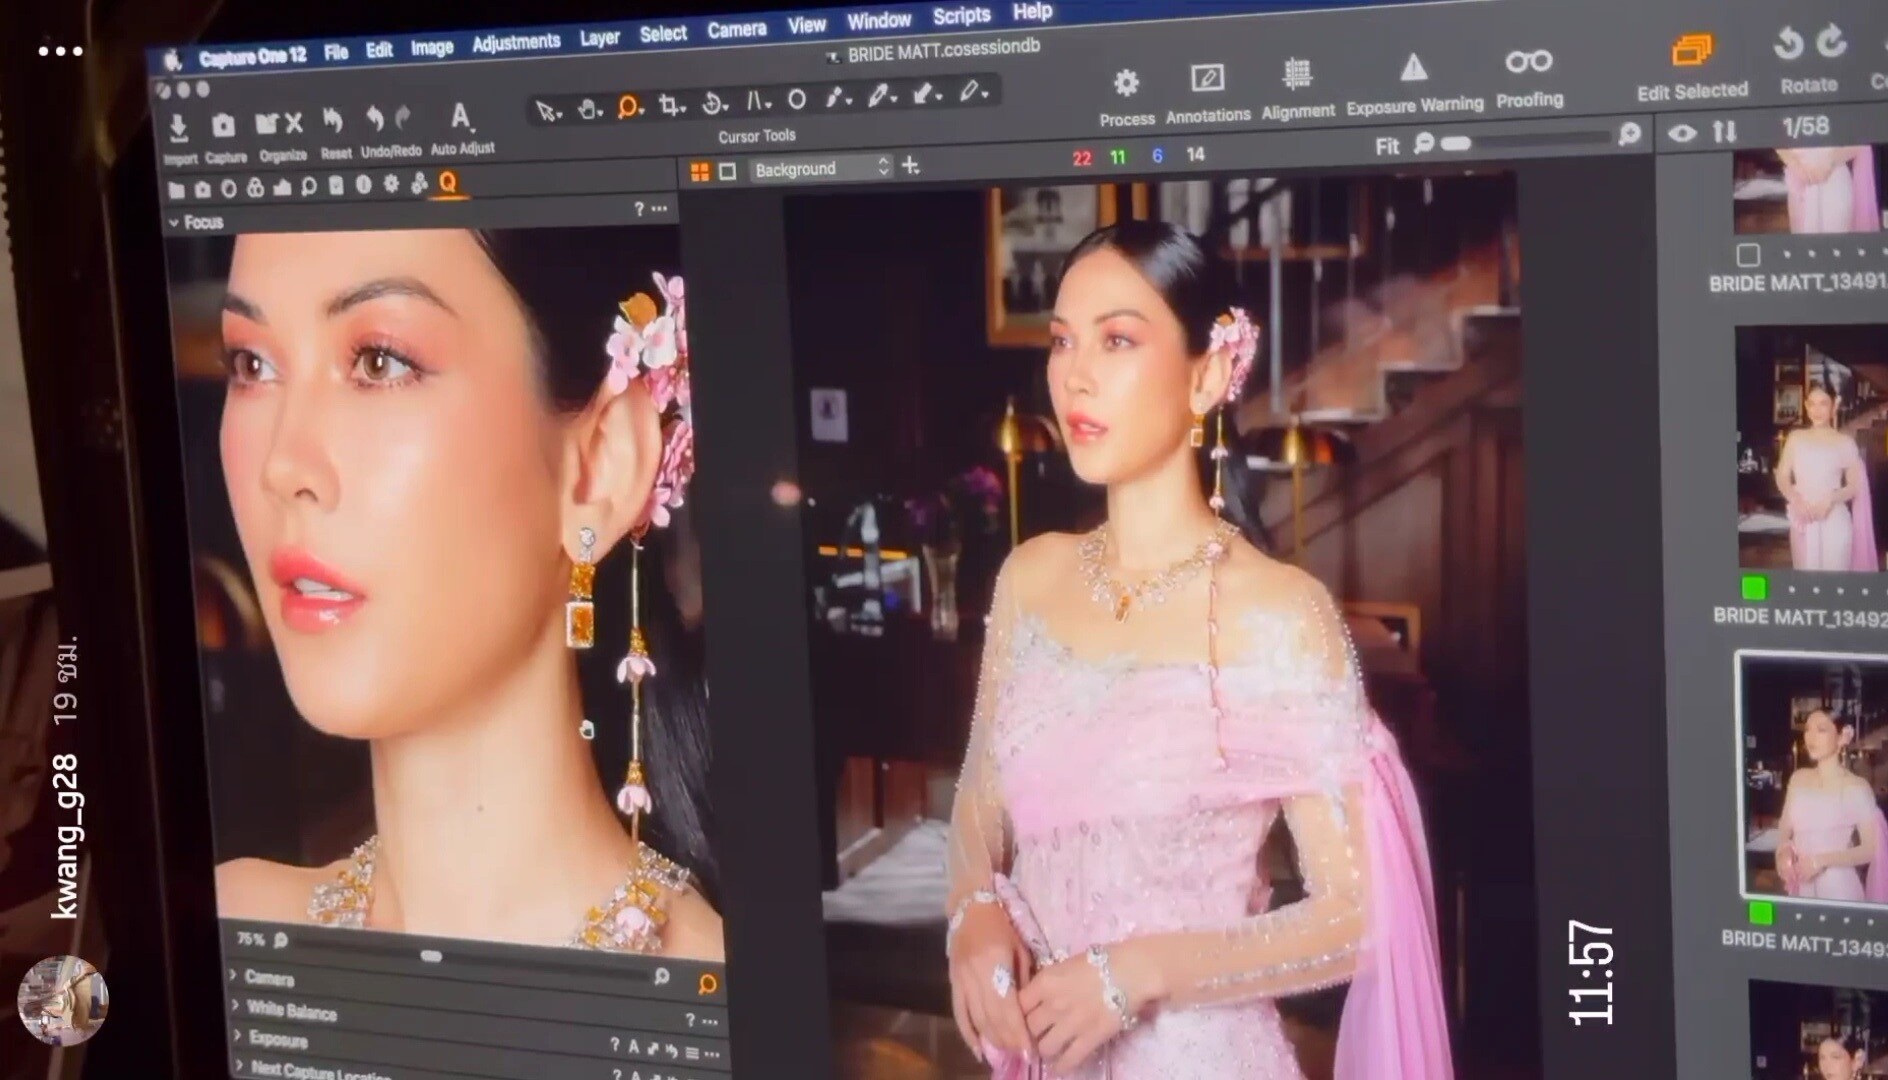The height and width of the screenshot is (1080, 1888).
Task: Select the Pan hand cursor tool
Action: [590, 109]
